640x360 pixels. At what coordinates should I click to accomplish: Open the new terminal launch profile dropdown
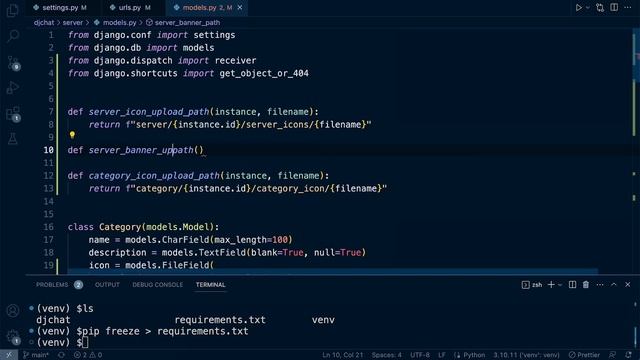coord(560,284)
